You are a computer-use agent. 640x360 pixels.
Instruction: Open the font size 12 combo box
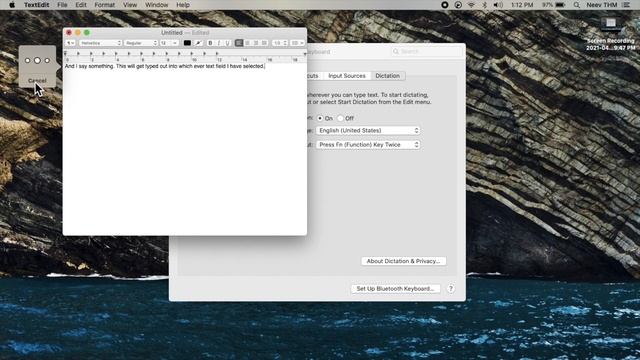point(169,43)
